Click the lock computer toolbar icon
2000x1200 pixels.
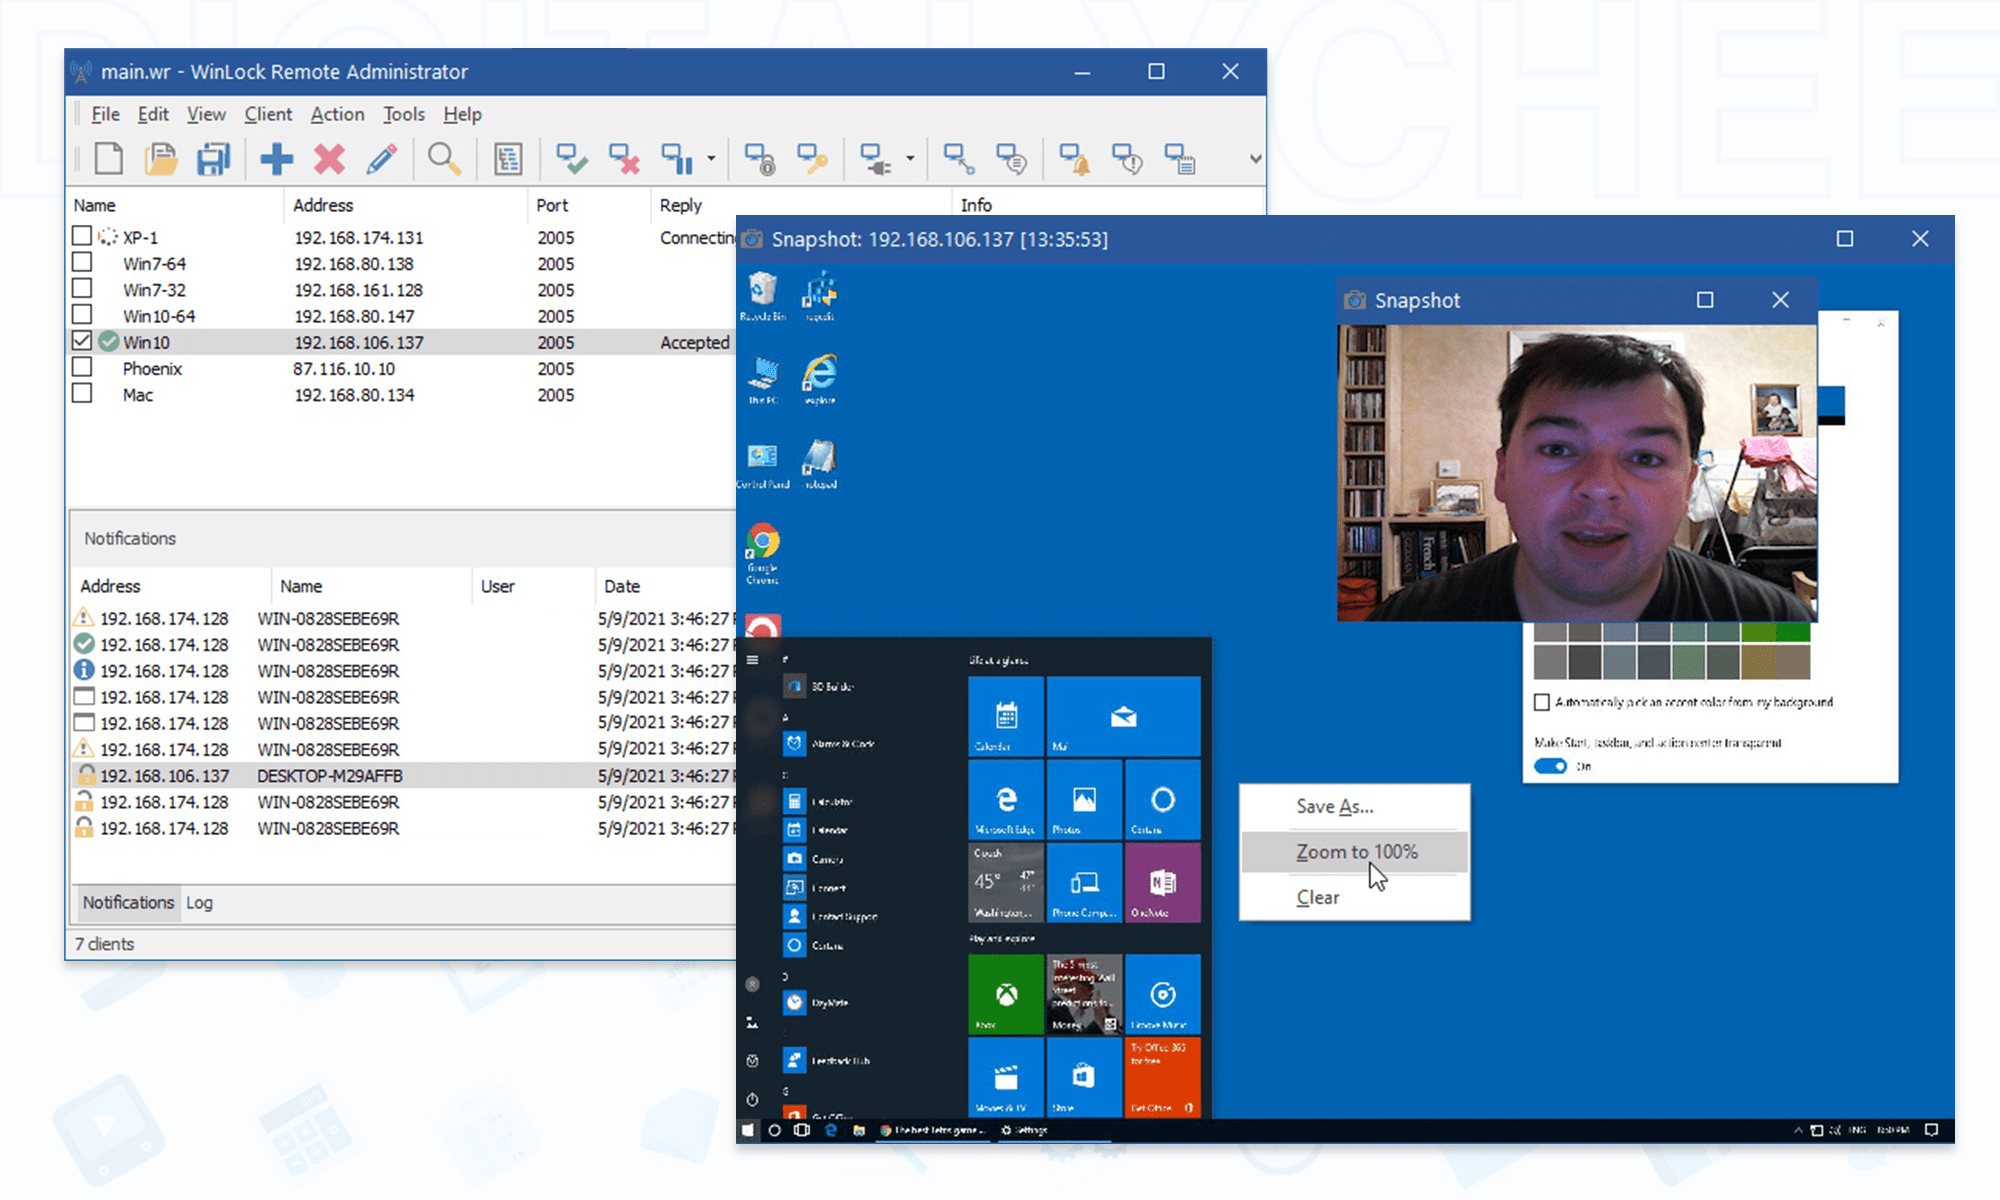(760, 159)
